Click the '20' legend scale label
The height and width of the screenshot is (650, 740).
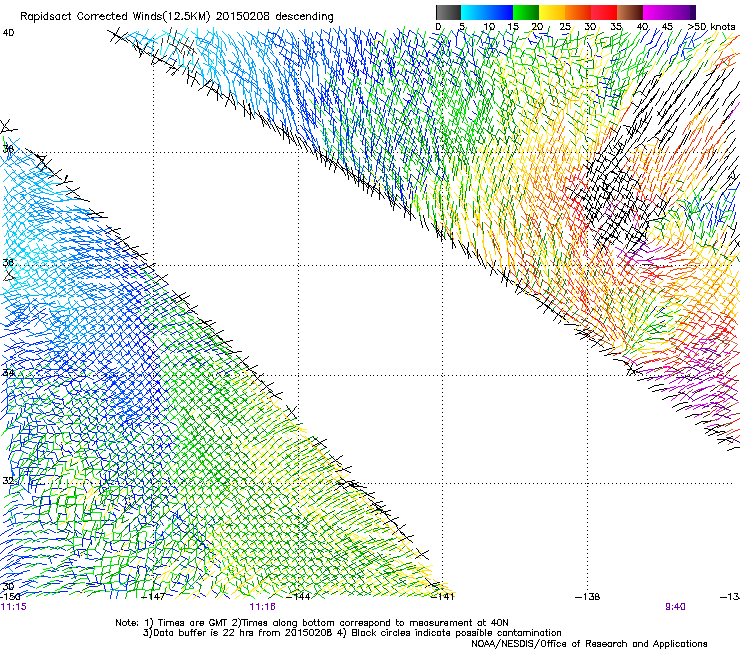click(x=537, y=27)
